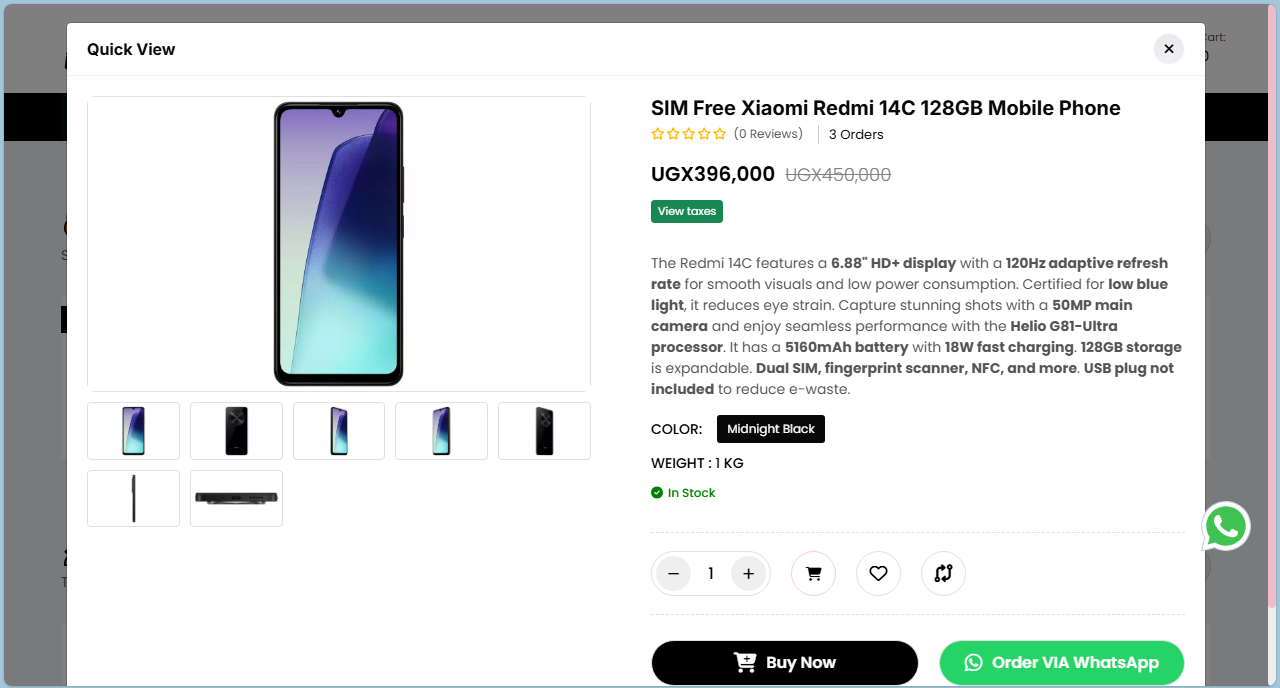
Task: Select the third angled phone thumbnail
Action: [339, 431]
